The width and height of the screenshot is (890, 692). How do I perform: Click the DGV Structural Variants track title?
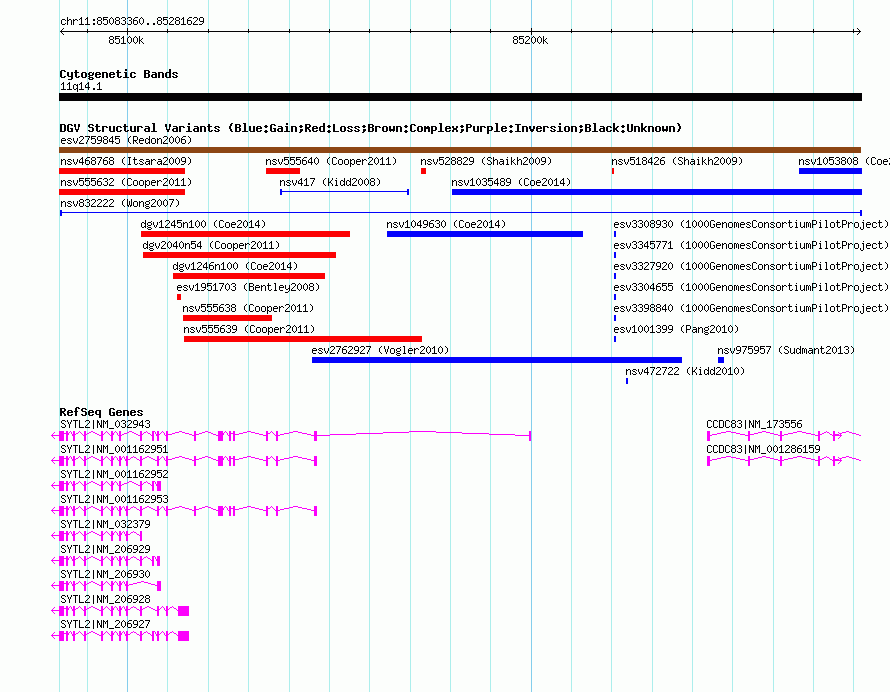tap(371, 128)
